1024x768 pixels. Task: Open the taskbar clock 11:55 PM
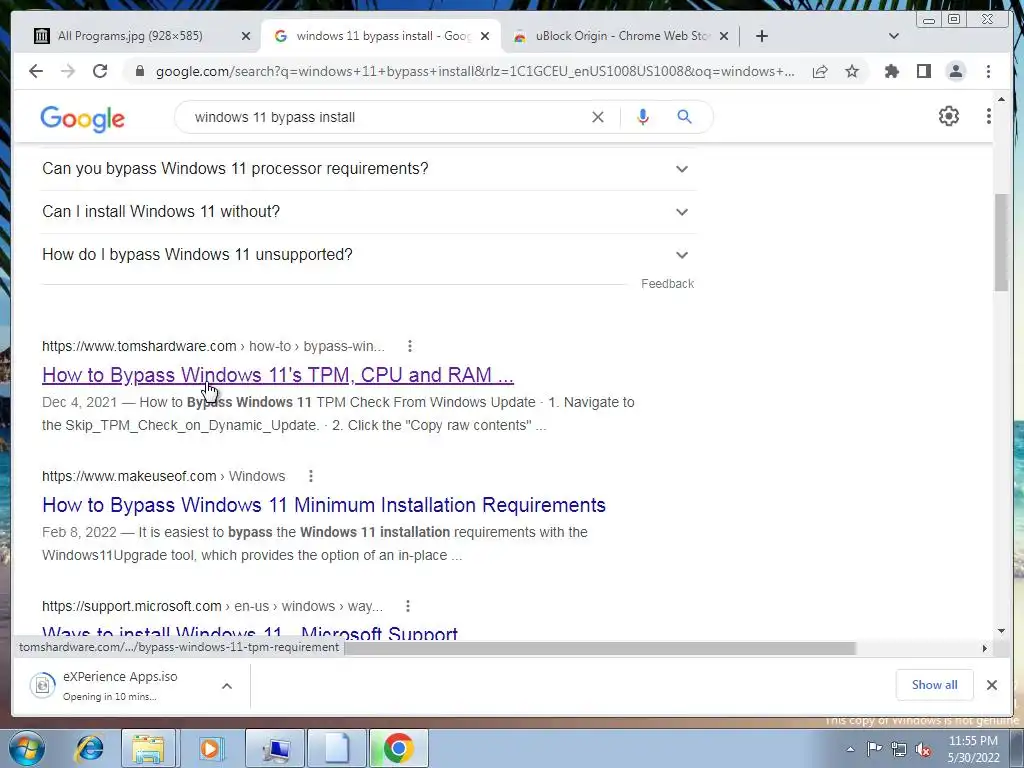973,749
